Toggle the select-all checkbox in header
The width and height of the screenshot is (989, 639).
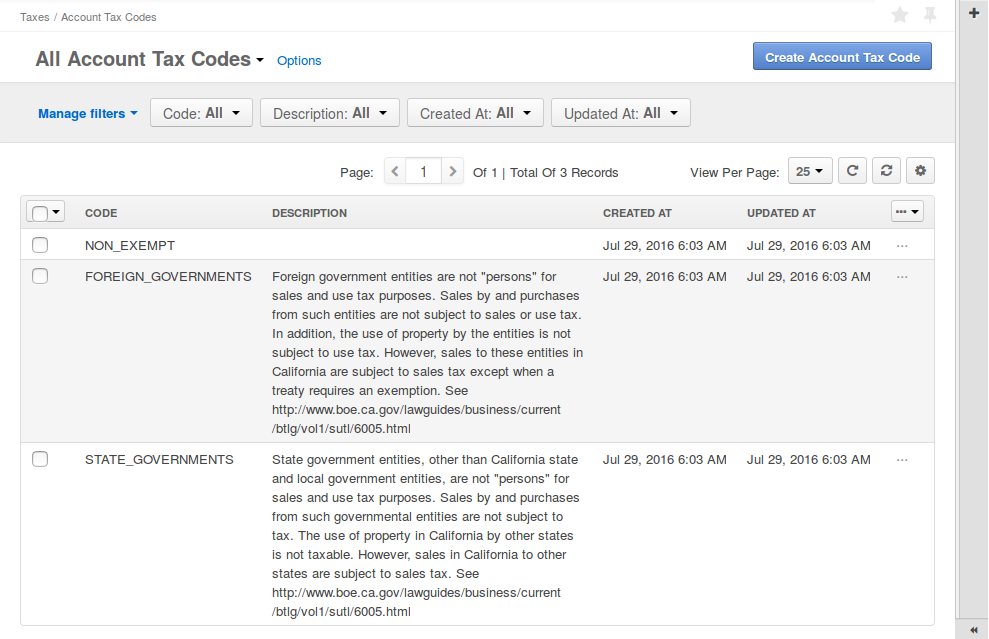coord(44,211)
